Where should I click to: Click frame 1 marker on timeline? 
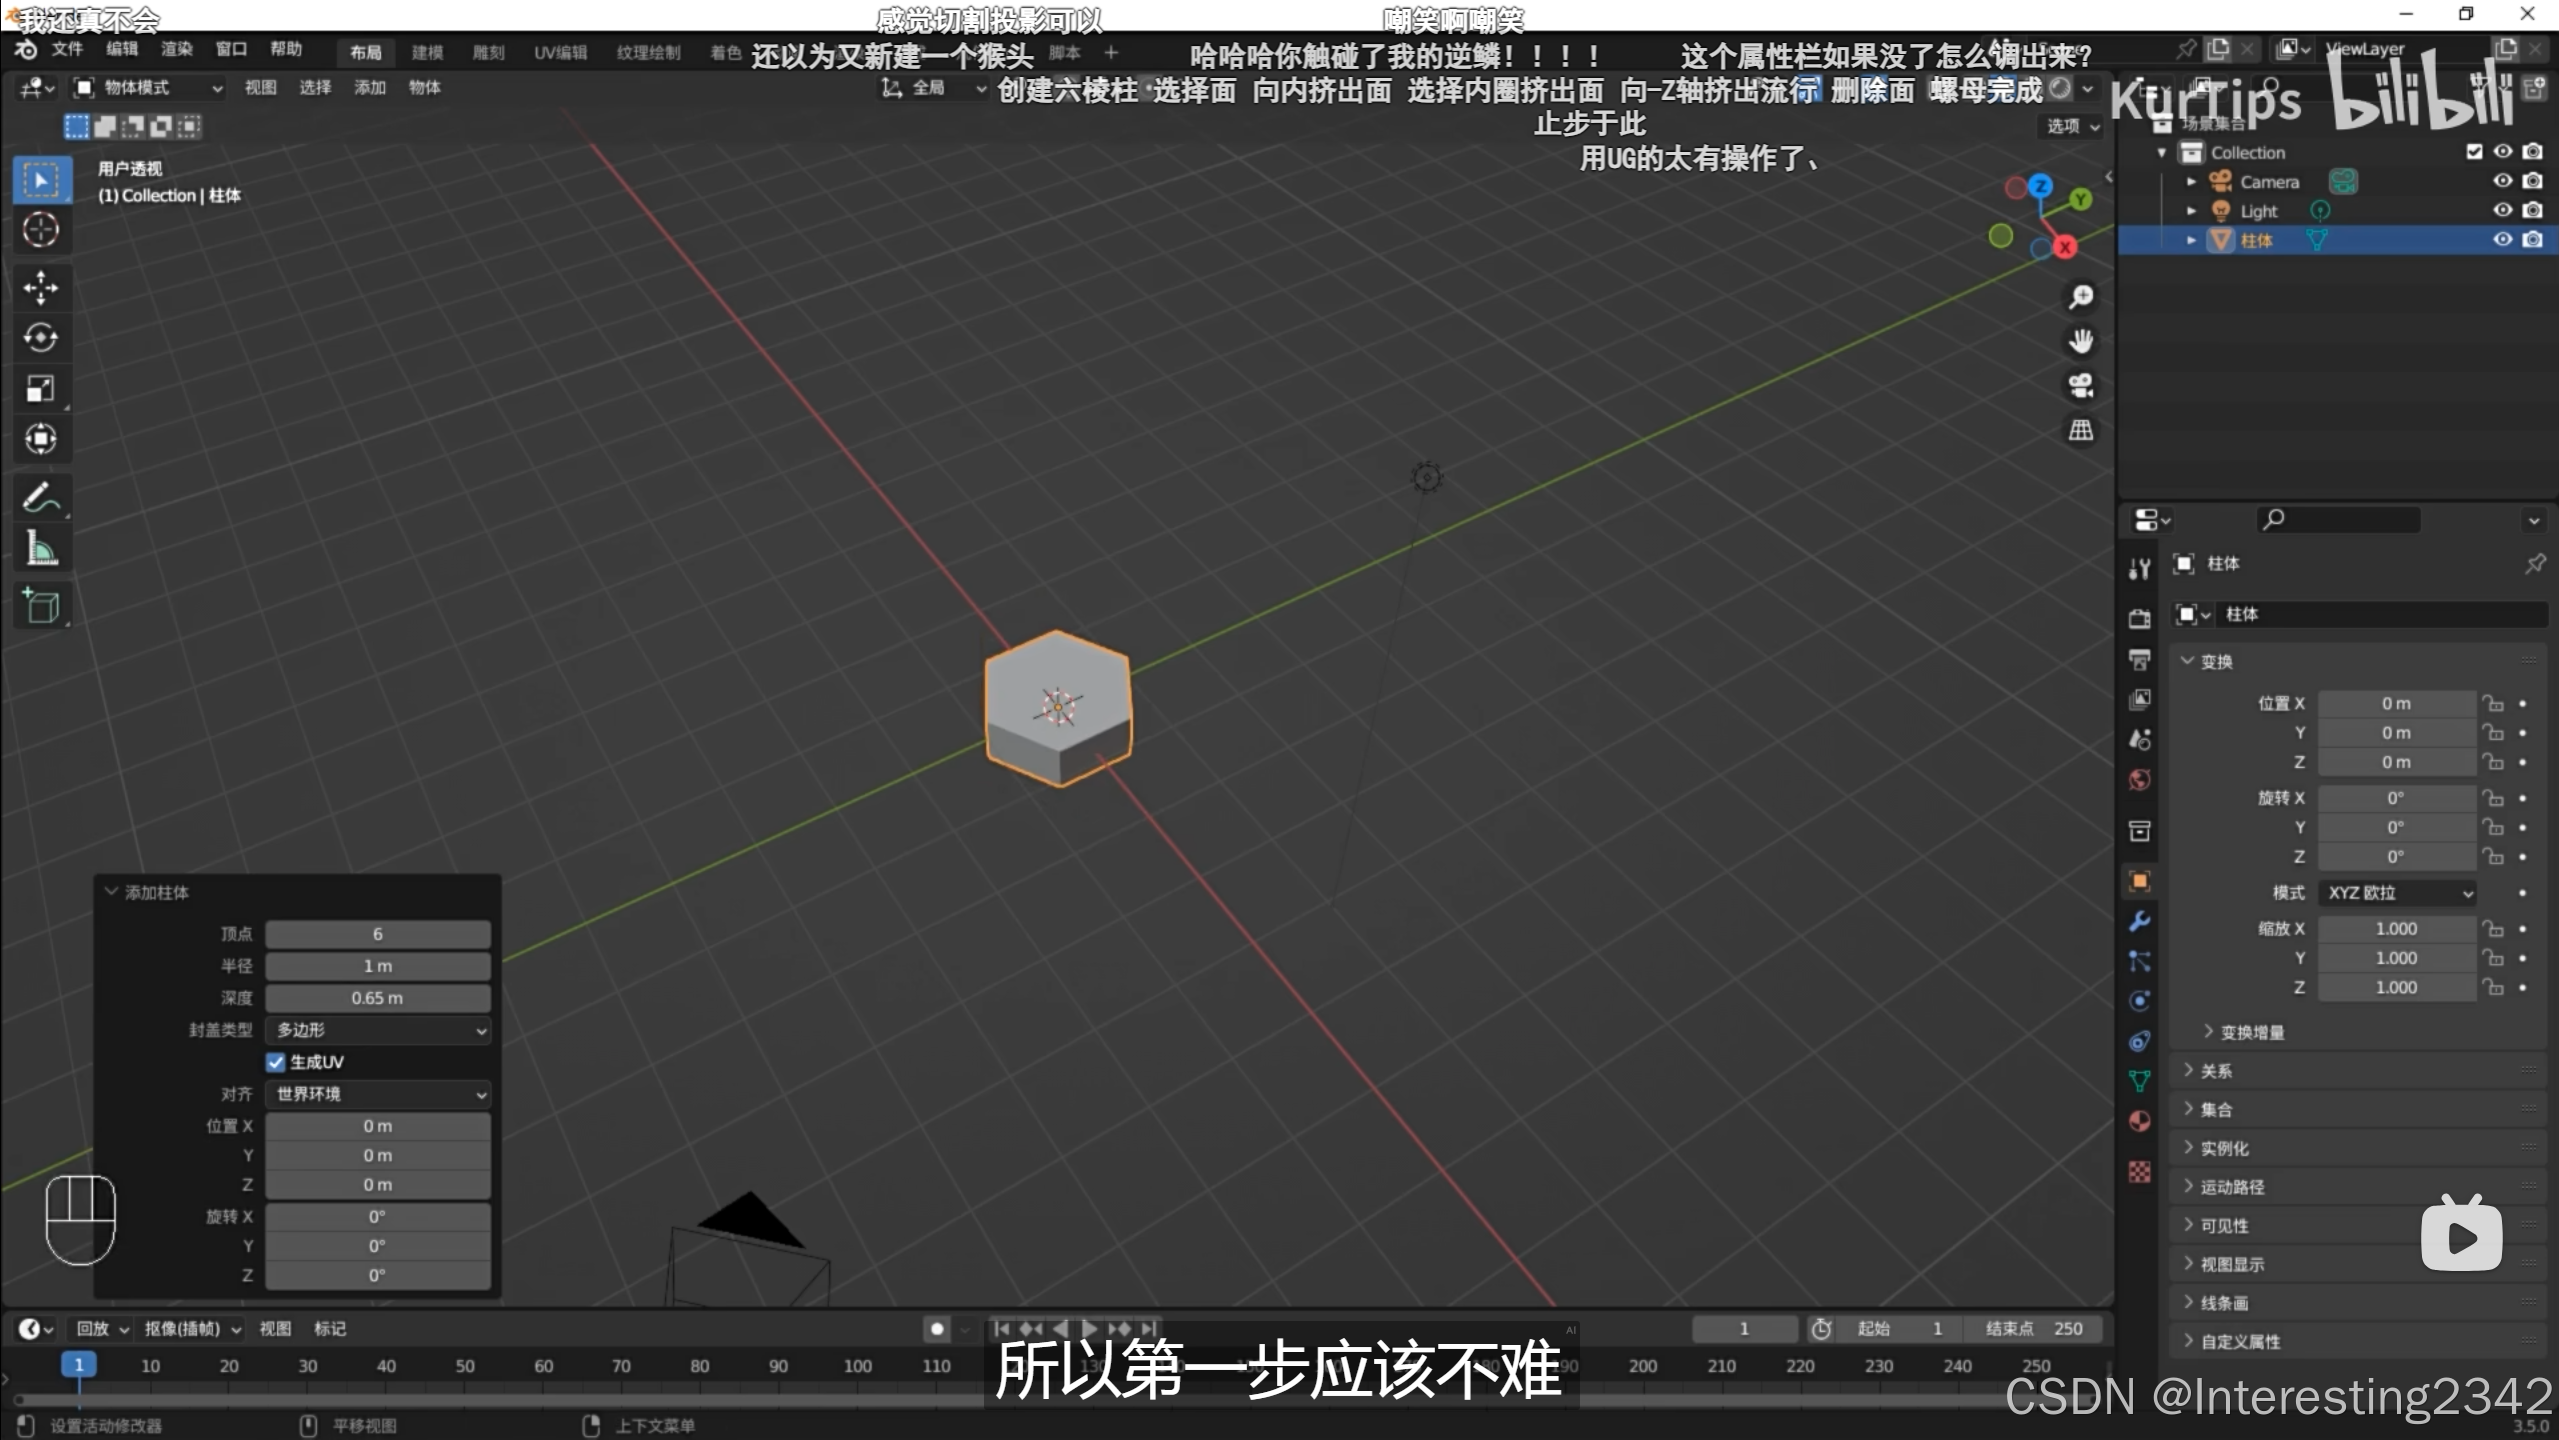[78, 1365]
